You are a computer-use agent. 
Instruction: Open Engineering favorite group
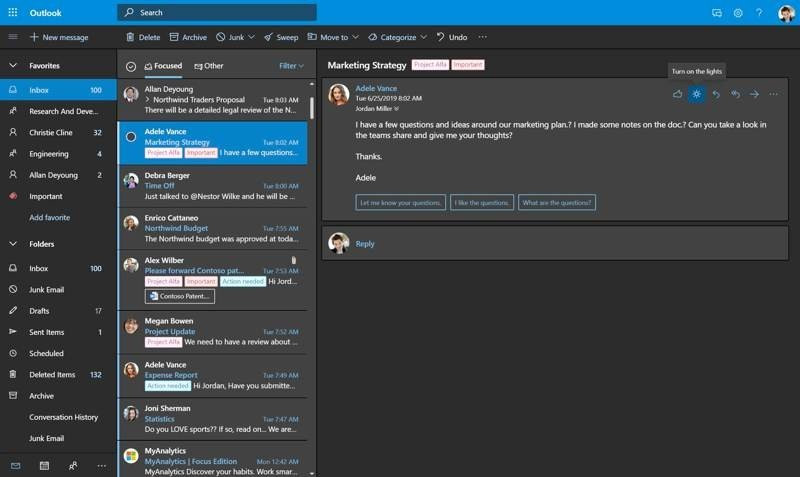click(x=58, y=154)
